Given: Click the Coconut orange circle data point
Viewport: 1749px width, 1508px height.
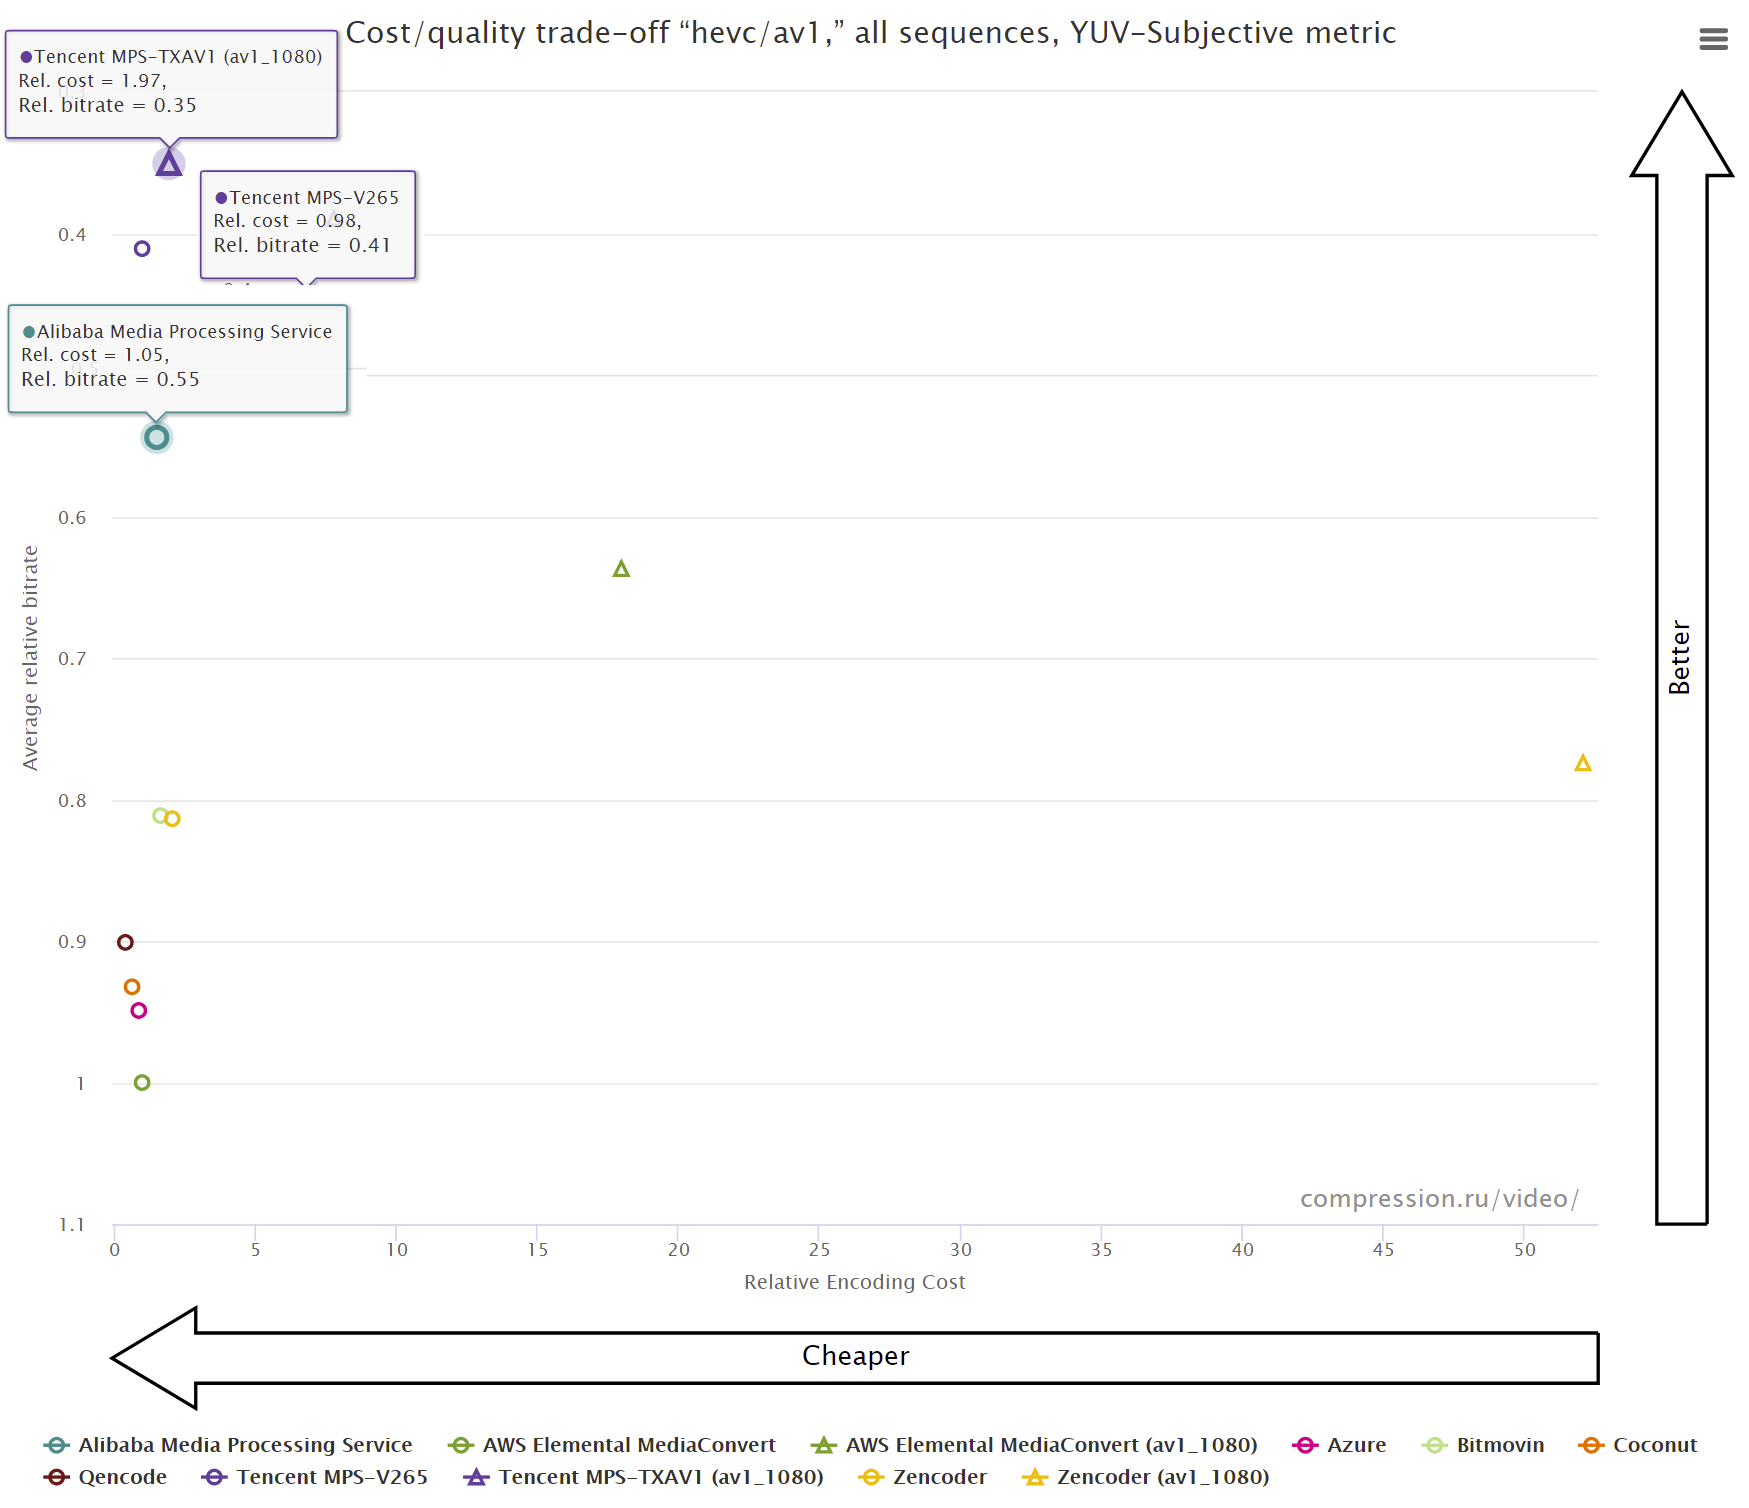Looking at the screenshot, I should click(132, 987).
